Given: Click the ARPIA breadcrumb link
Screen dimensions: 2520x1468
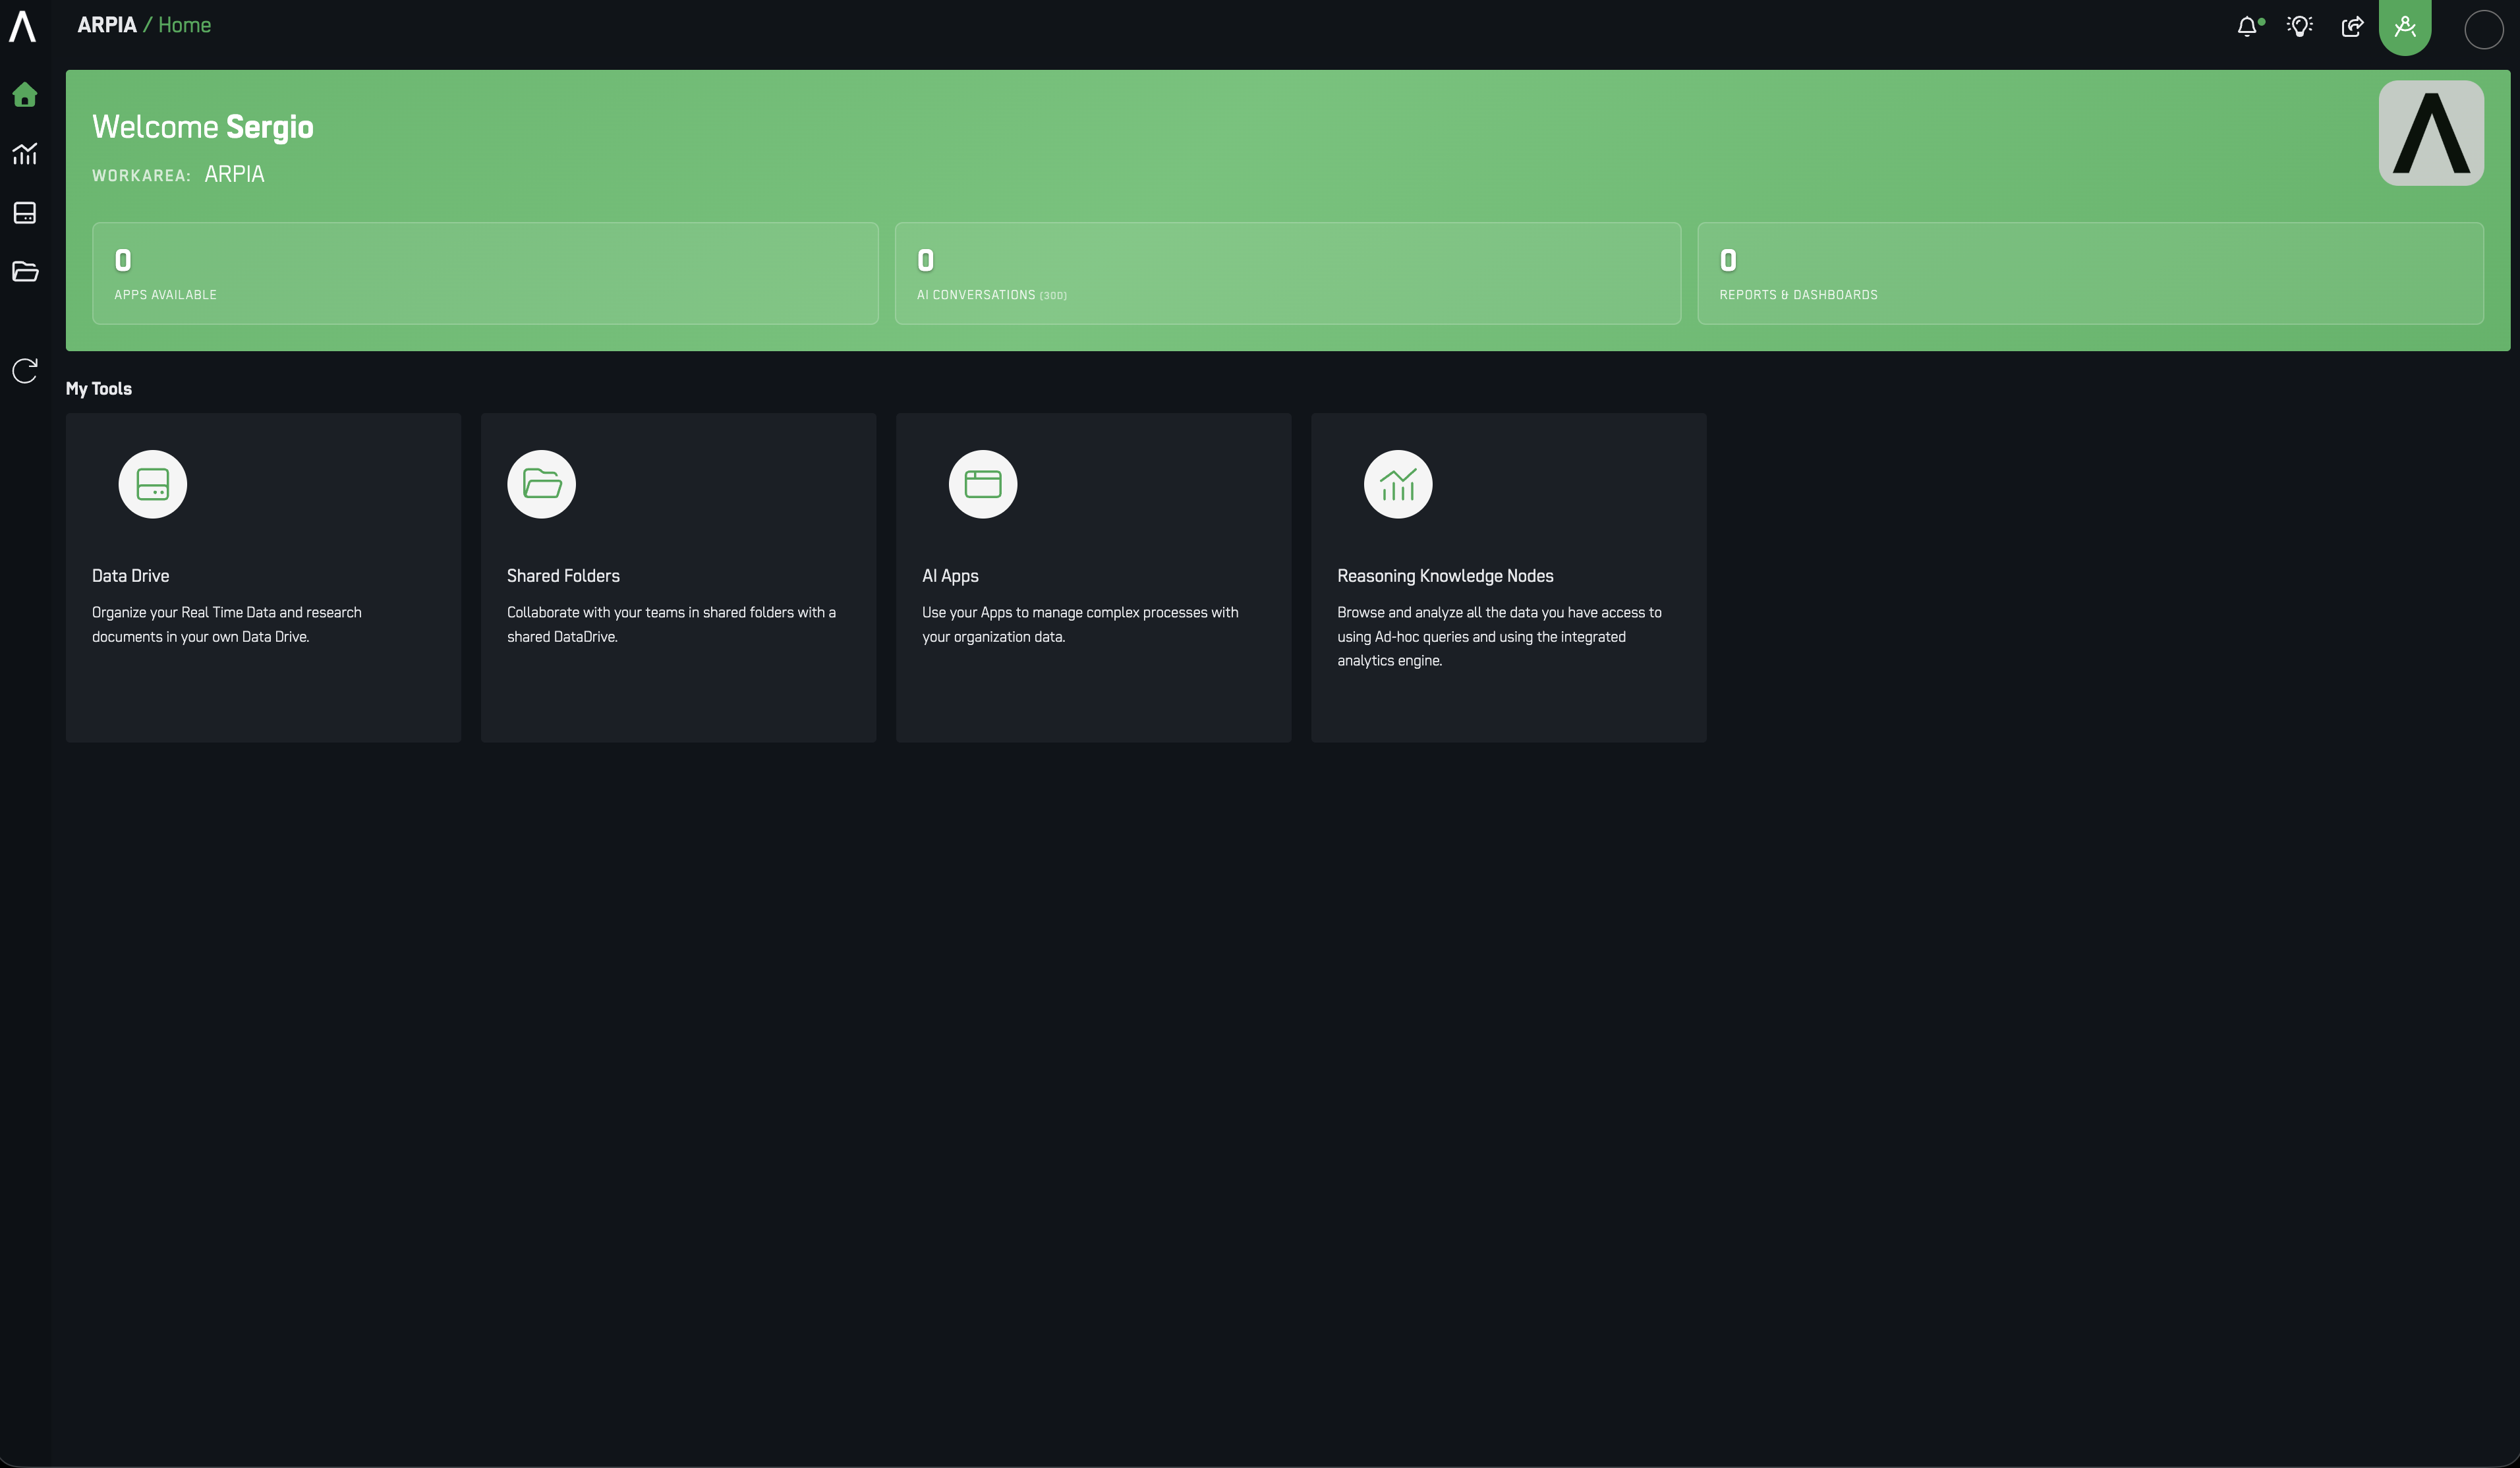Looking at the screenshot, I should [107, 25].
